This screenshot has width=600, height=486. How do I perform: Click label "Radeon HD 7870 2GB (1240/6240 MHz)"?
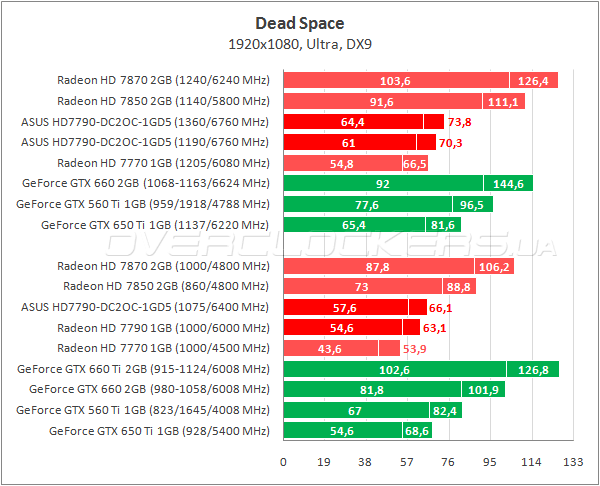(x=163, y=80)
